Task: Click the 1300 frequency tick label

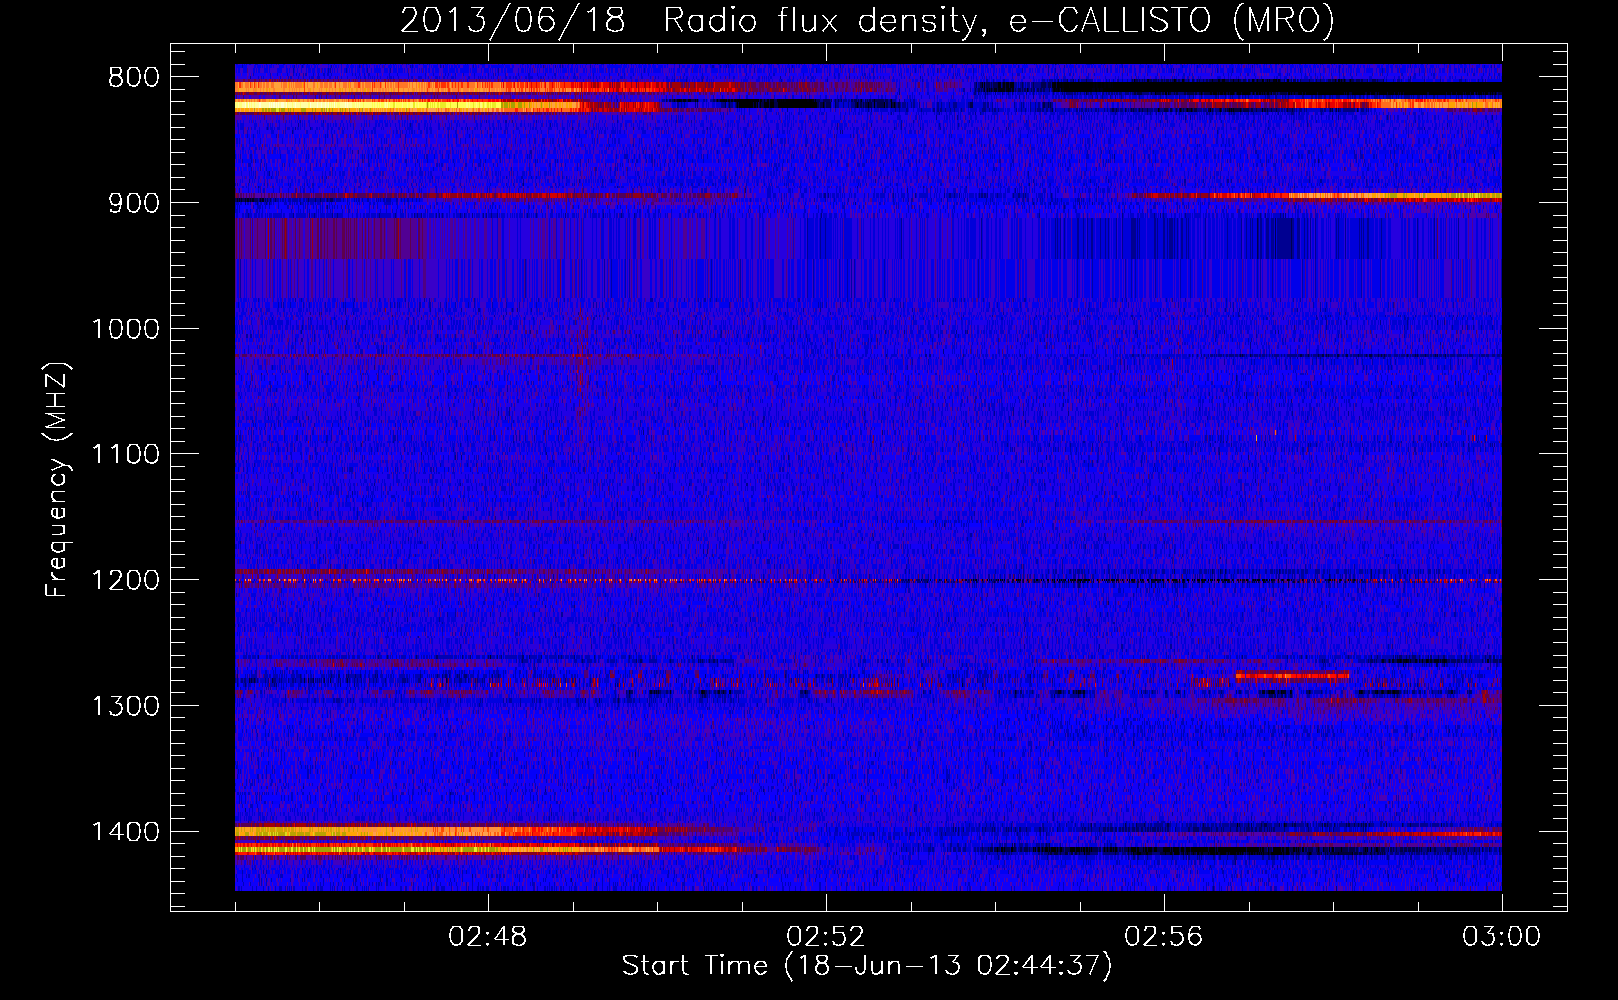Action: pos(125,707)
